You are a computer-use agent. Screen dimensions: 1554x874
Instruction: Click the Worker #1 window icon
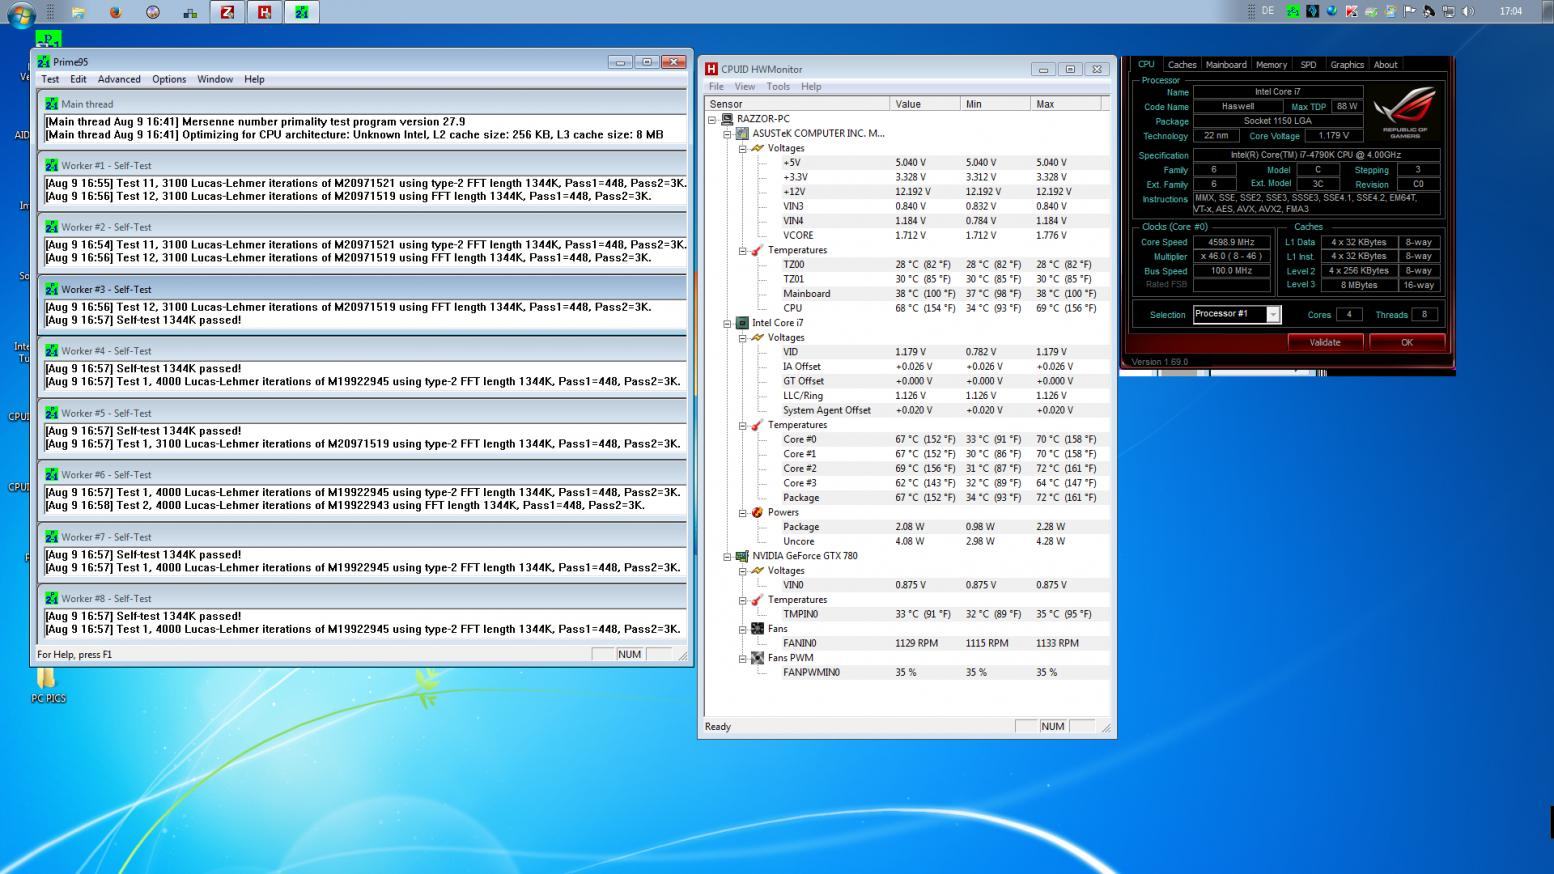pyautogui.click(x=52, y=166)
